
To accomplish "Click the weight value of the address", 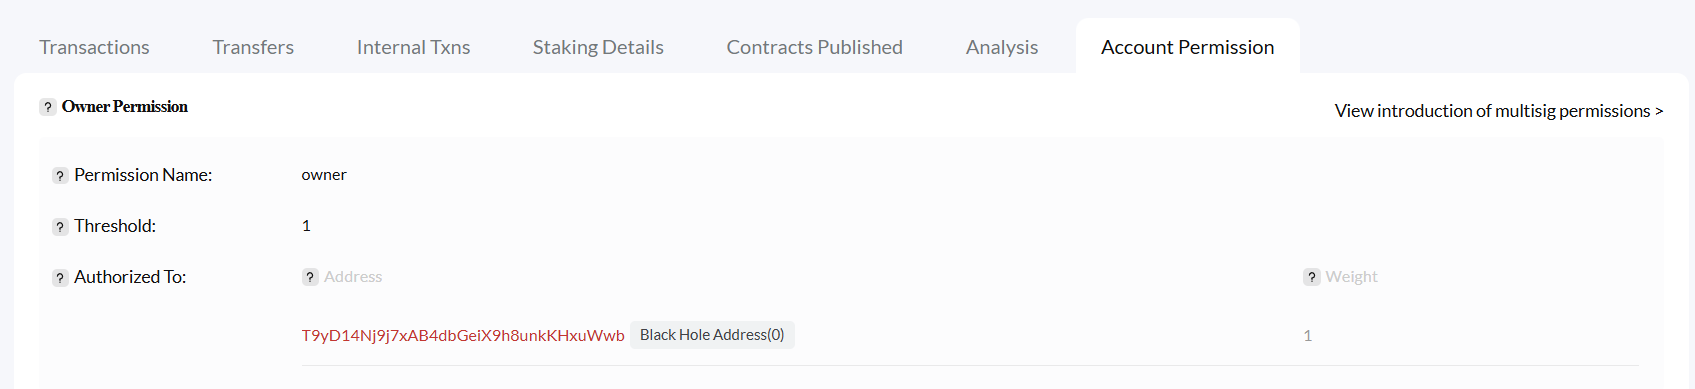I will click(1307, 336).
